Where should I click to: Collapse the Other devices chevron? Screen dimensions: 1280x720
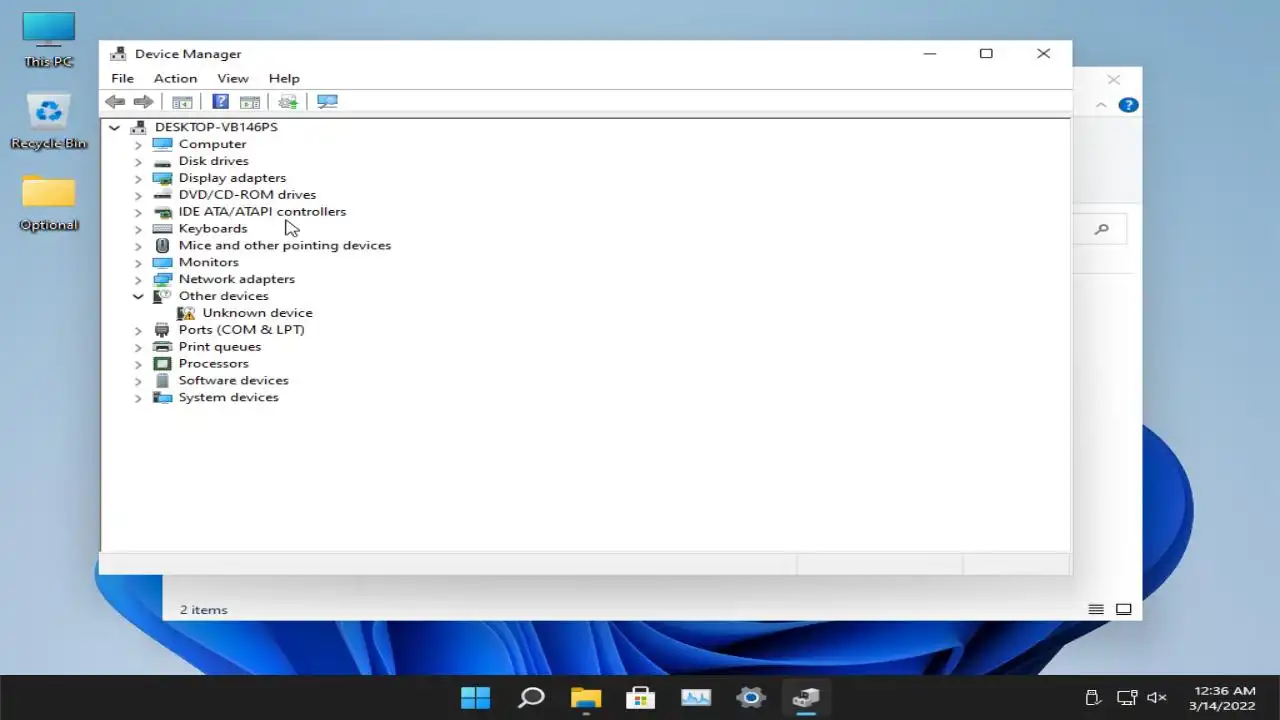click(138, 296)
